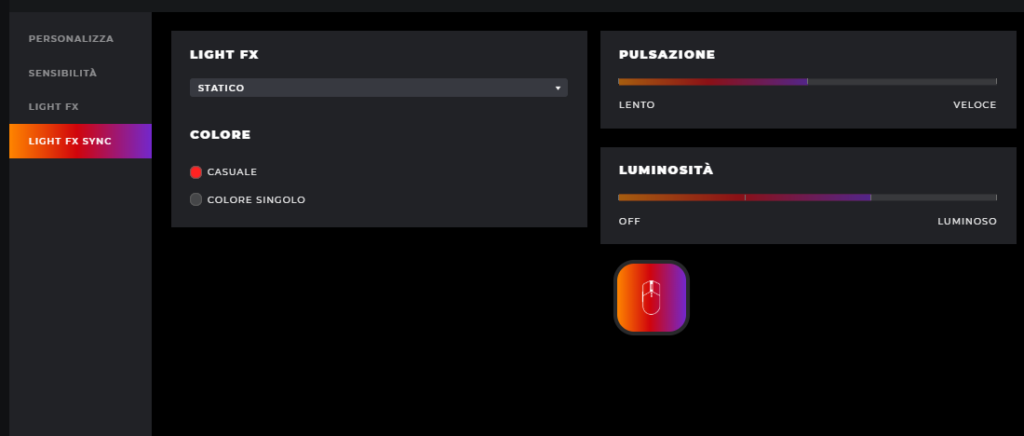Screen dimensions: 1024x436
Task: Select the Casuale color radio button
Action: coord(196,172)
